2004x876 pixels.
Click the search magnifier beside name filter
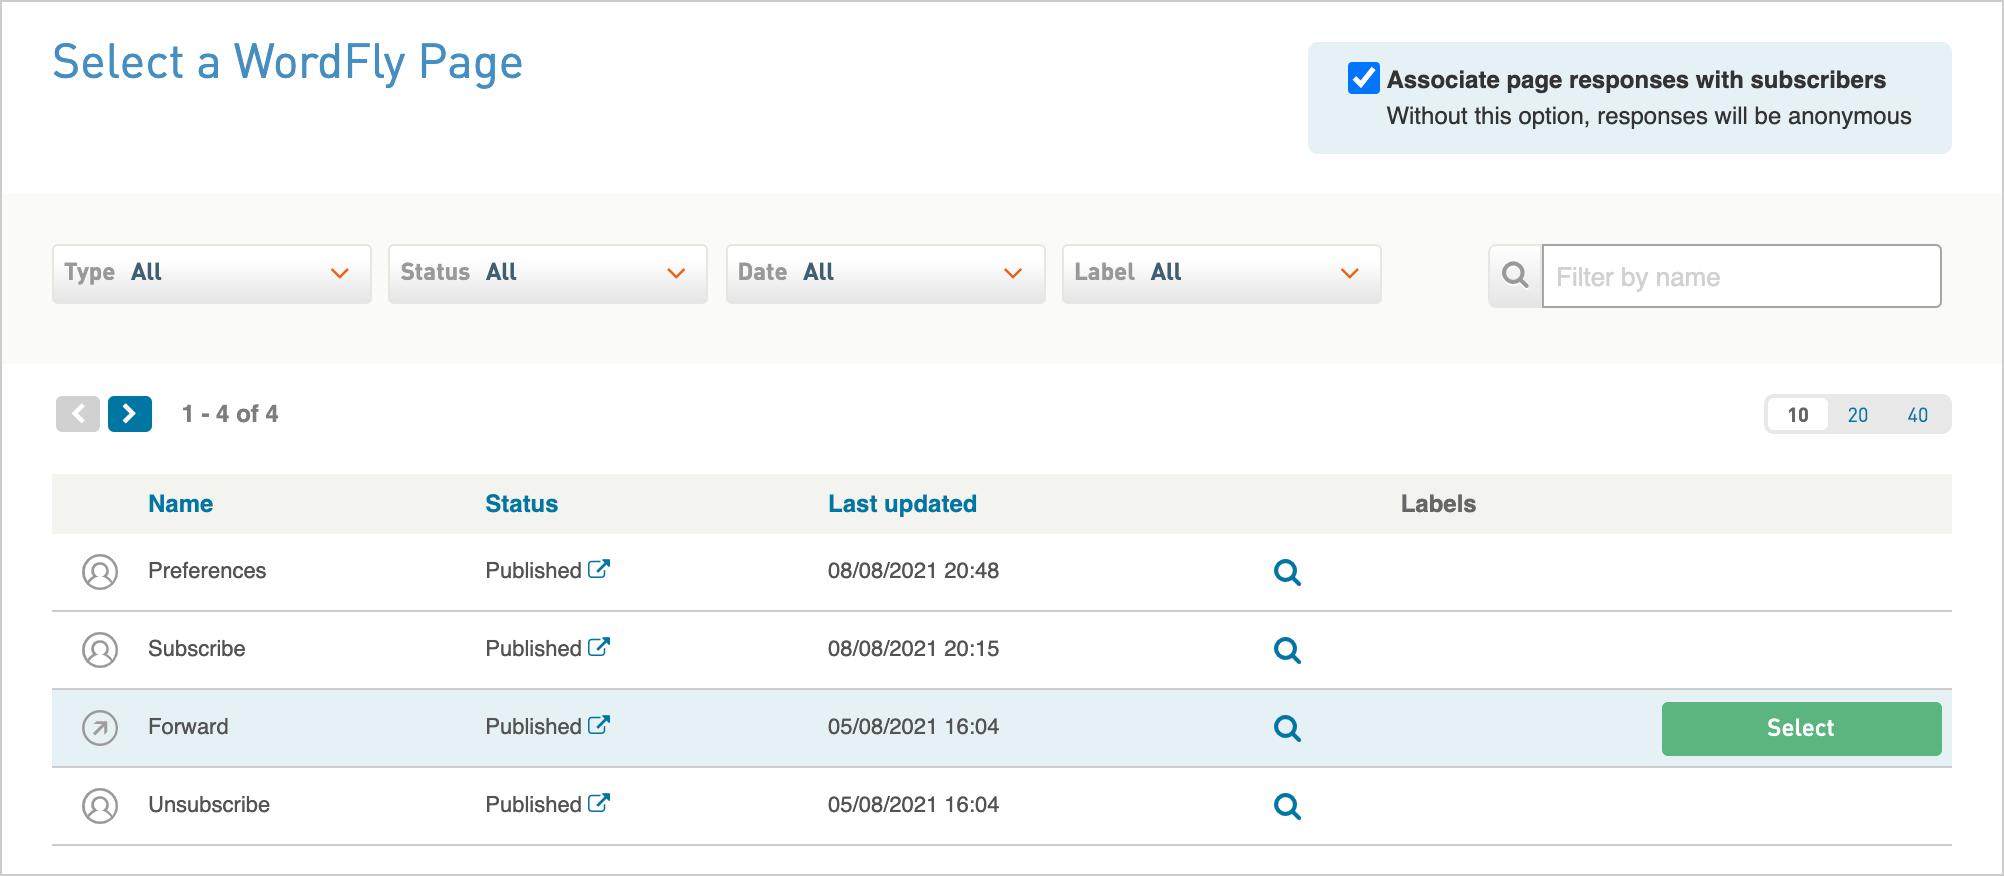pyautogui.click(x=1515, y=276)
